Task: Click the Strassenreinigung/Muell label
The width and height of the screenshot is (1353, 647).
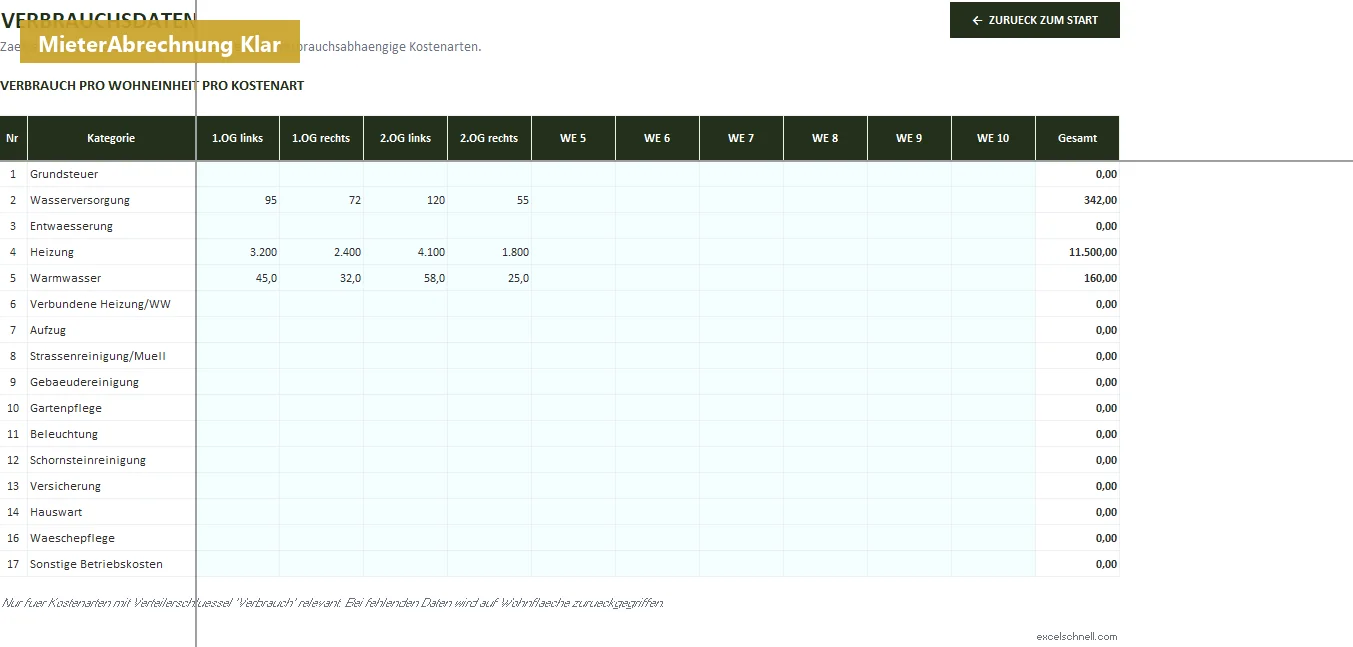Action: [98, 356]
